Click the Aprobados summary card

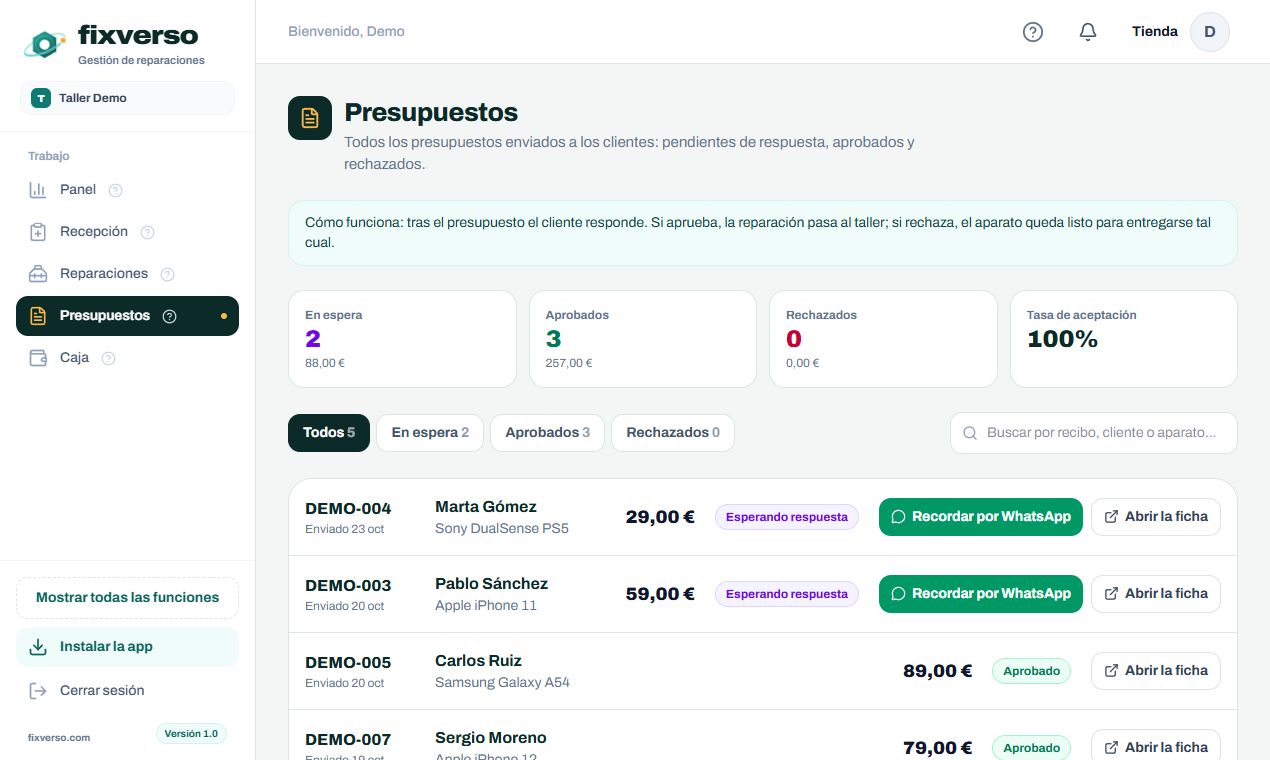pos(643,339)
